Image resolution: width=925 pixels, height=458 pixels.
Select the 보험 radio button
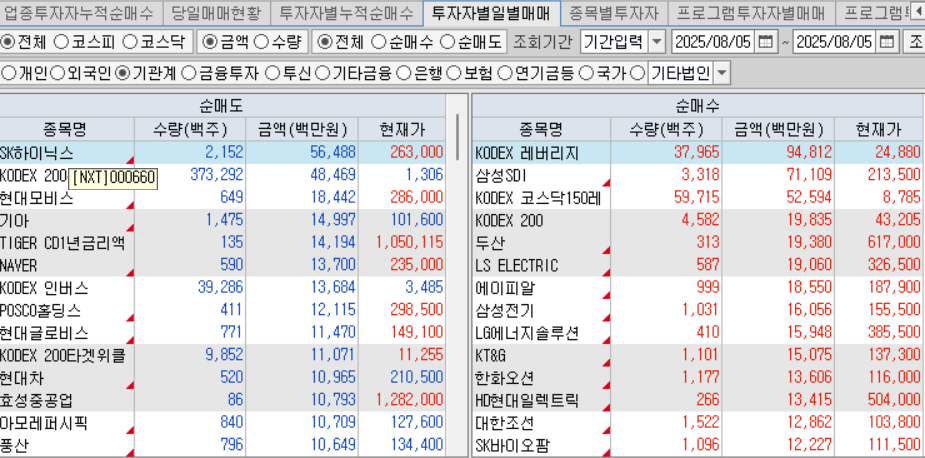tap(454, 73)
